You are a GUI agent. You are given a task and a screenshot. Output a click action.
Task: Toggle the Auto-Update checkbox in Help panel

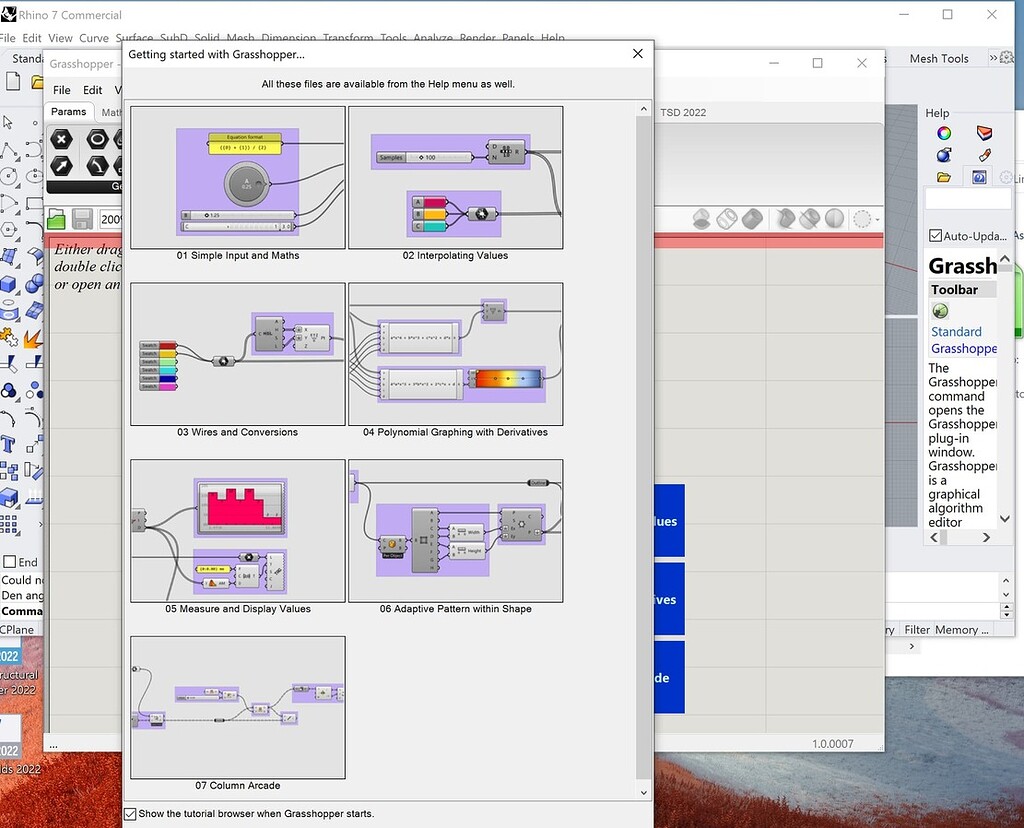click(x=937, y=236)
